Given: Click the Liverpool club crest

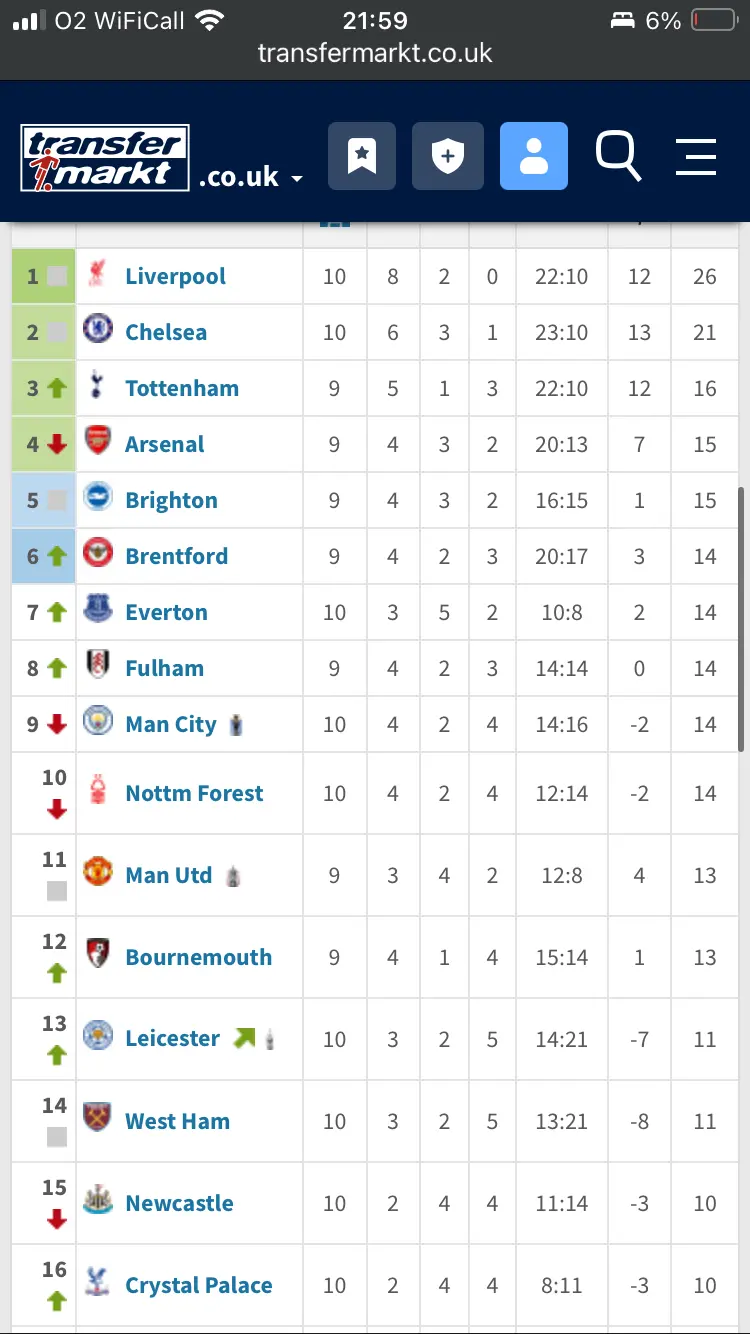Looking at the screenshot, I should pos(98,275).
